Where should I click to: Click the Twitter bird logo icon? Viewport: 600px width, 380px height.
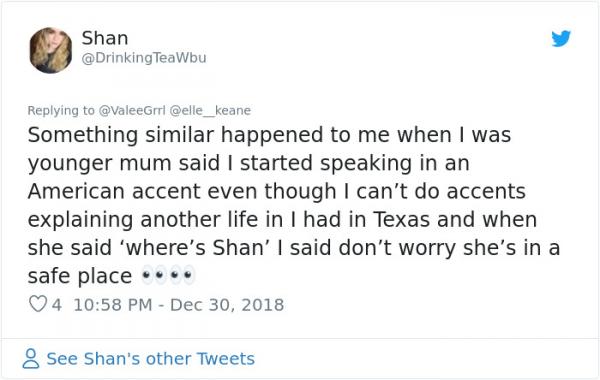click(561, 38)
